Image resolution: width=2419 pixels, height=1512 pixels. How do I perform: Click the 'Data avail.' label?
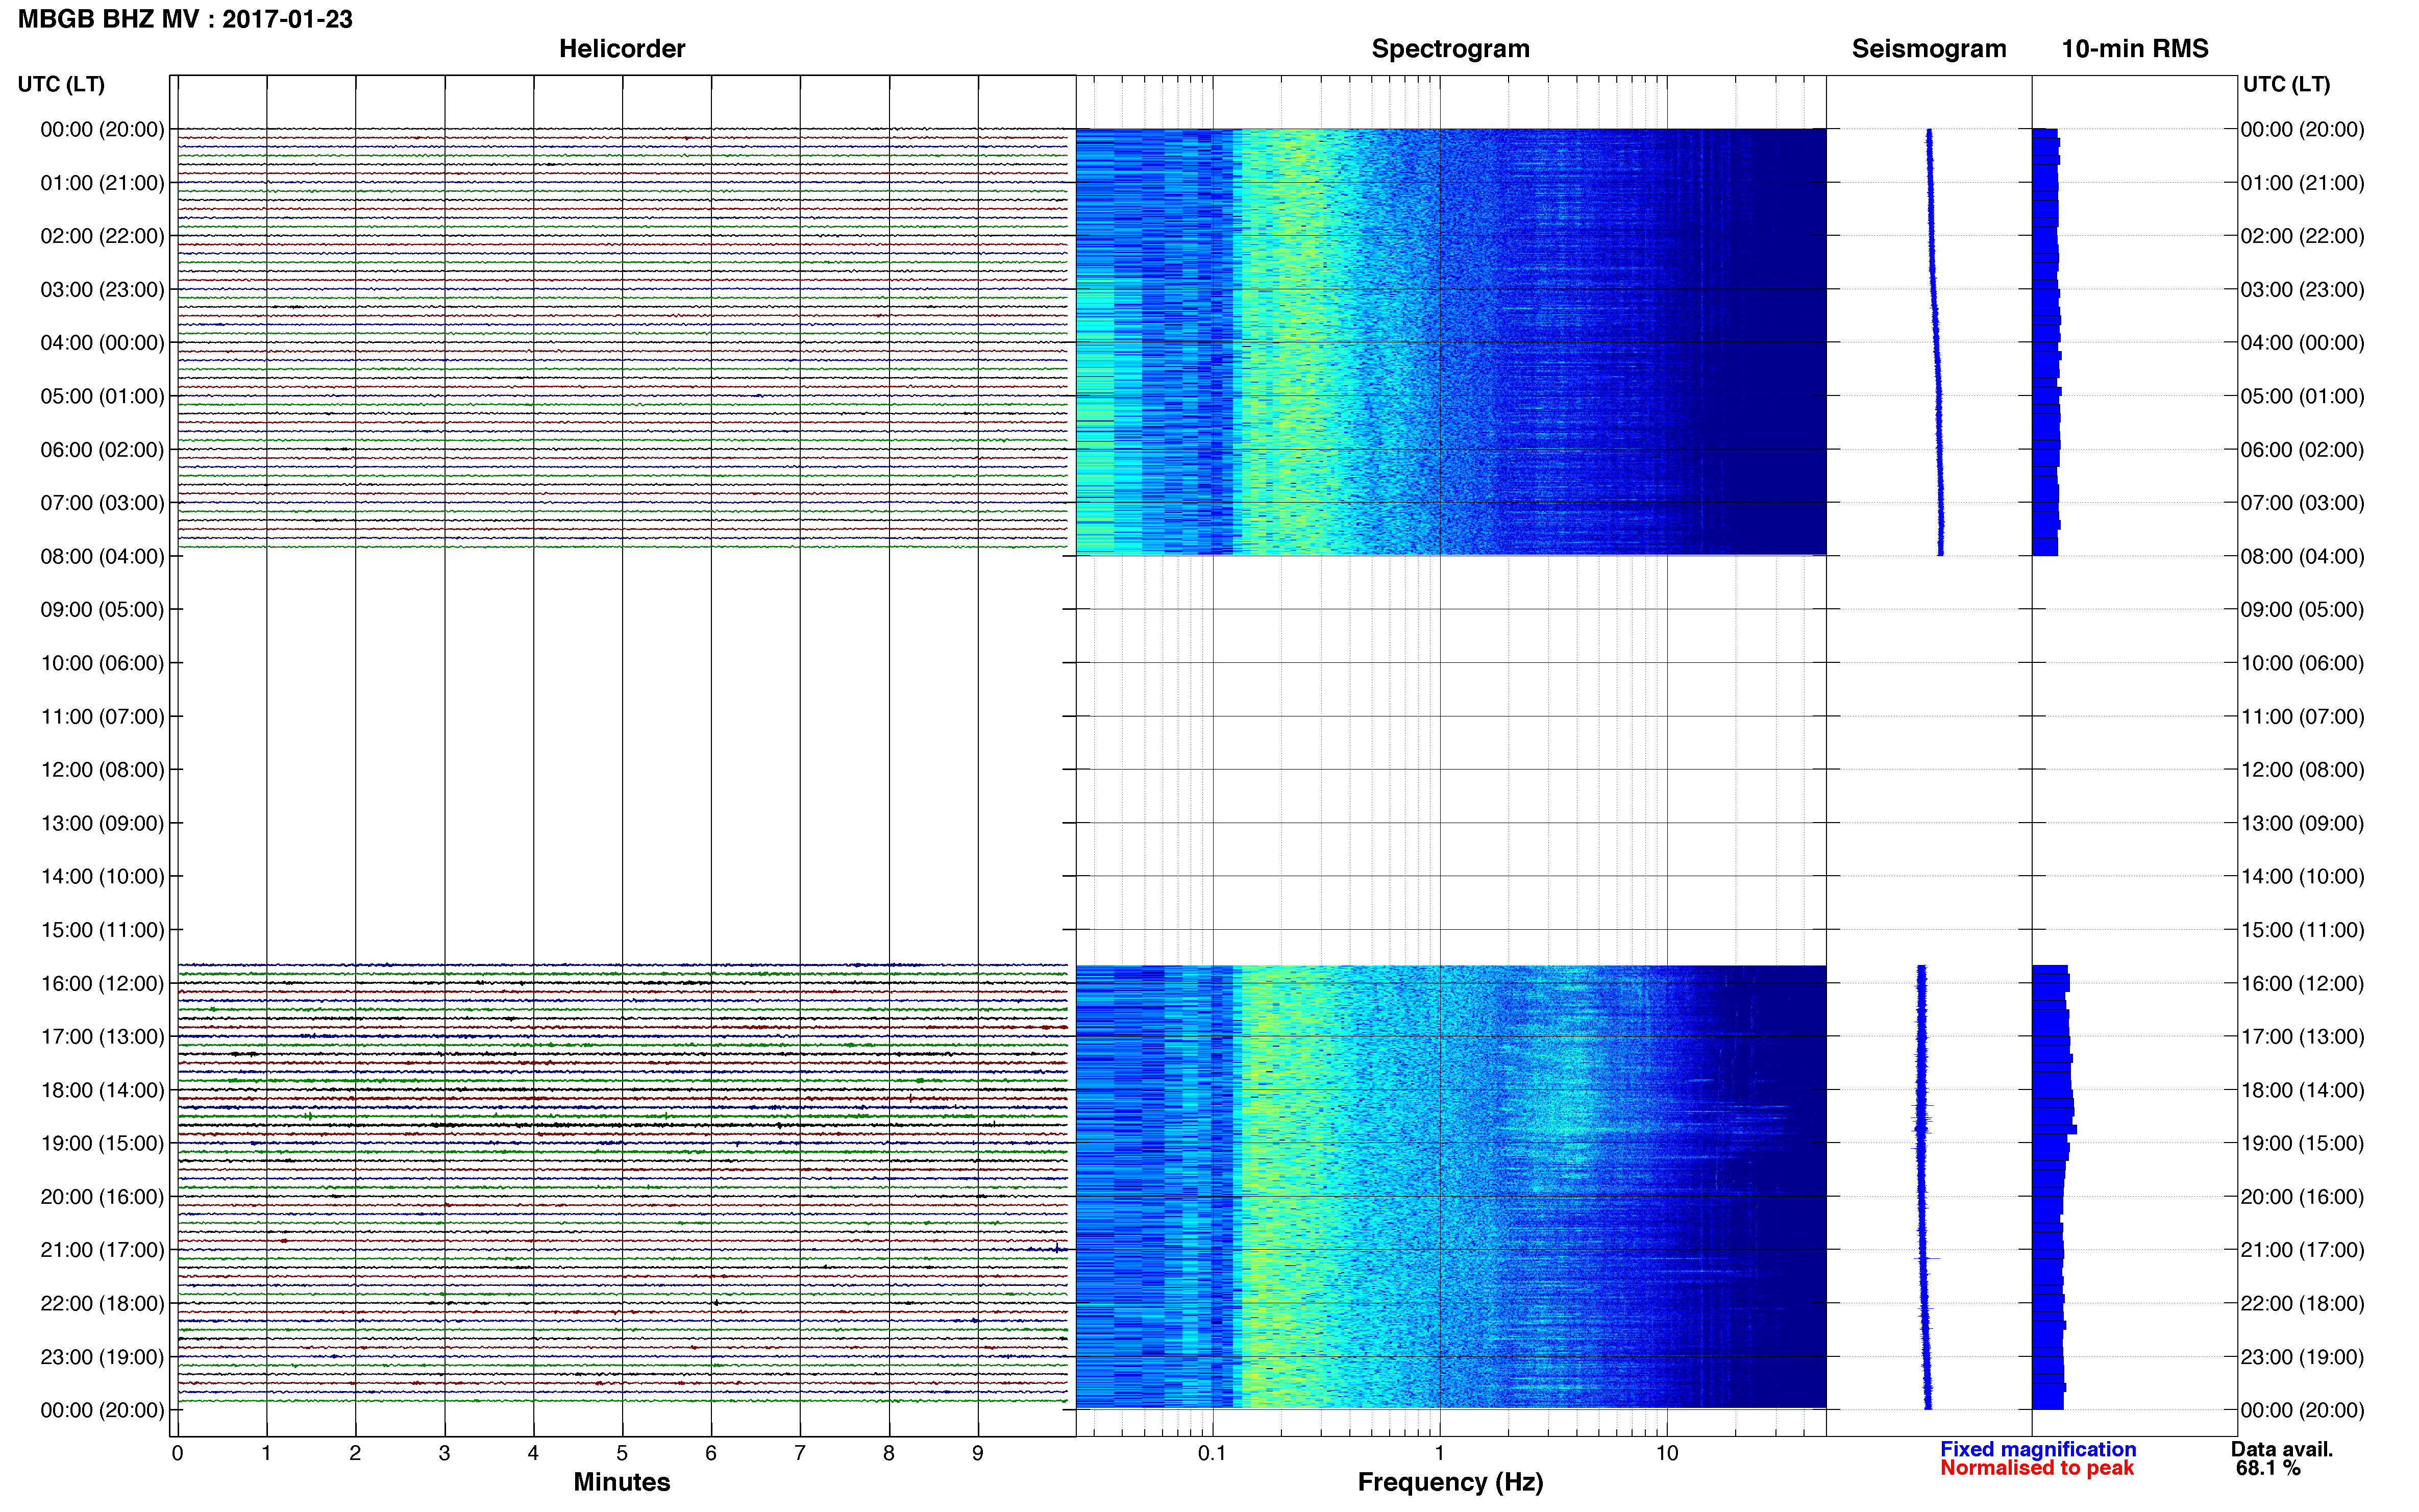[2282, 1449]
